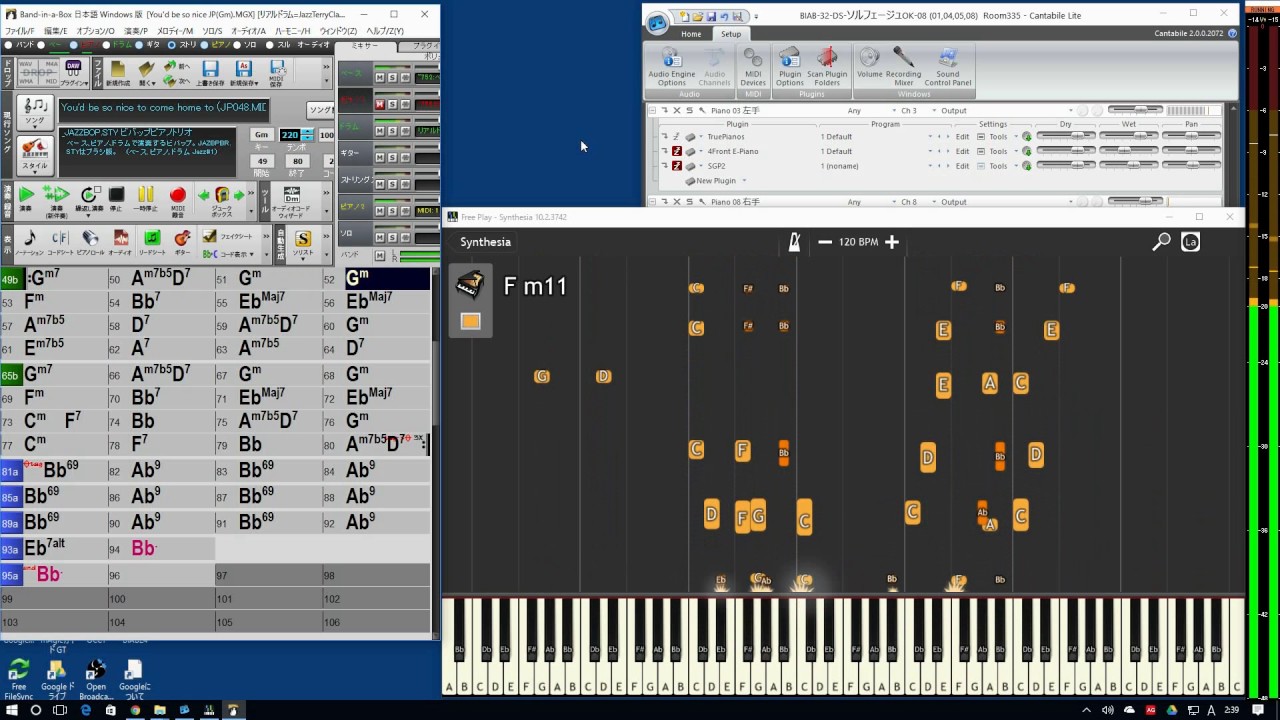The image size is (1280, 720).
Task: Open the ハーモニー/H menu
Action: (x=293, y=31)
